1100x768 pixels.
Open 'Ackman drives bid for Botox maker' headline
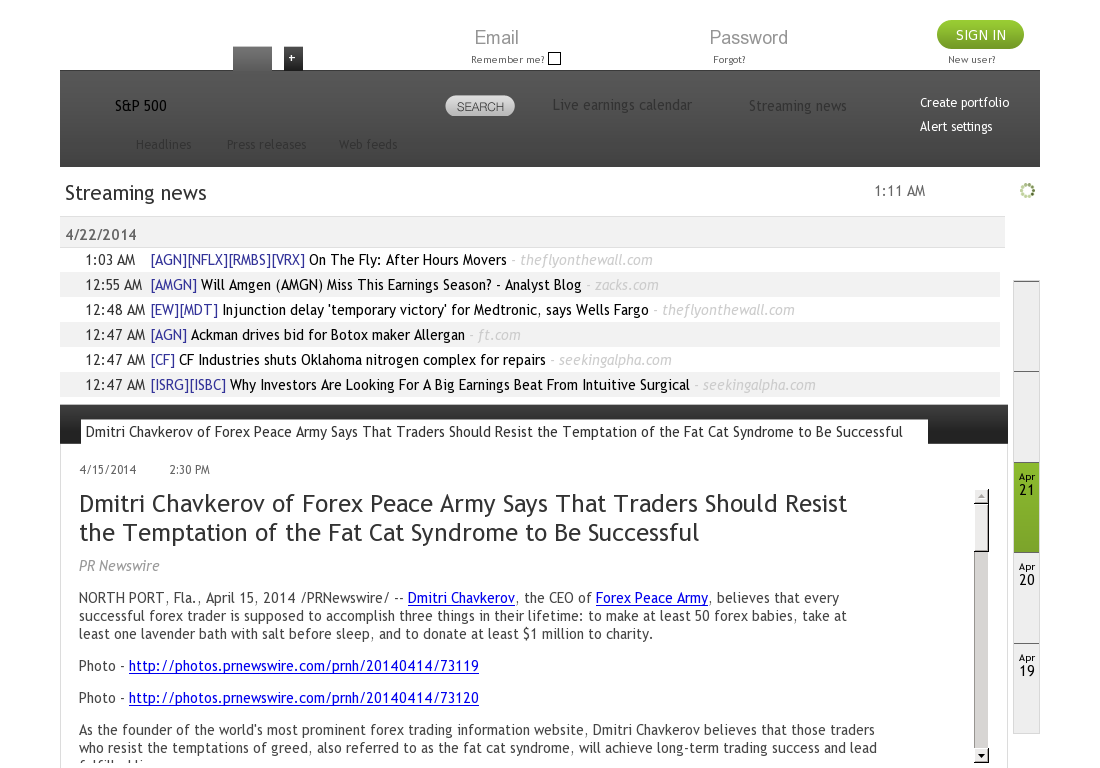[x=328, y=335]
